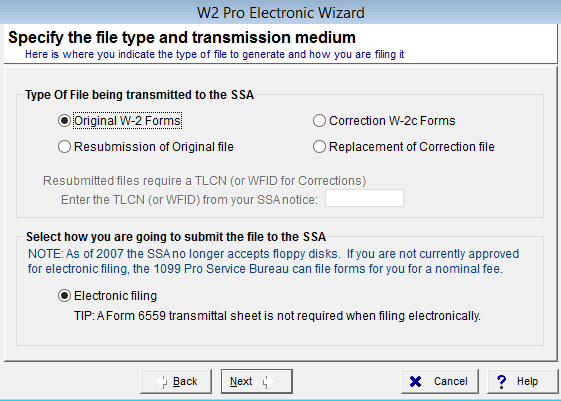Open Help for this wizard page

523,381
